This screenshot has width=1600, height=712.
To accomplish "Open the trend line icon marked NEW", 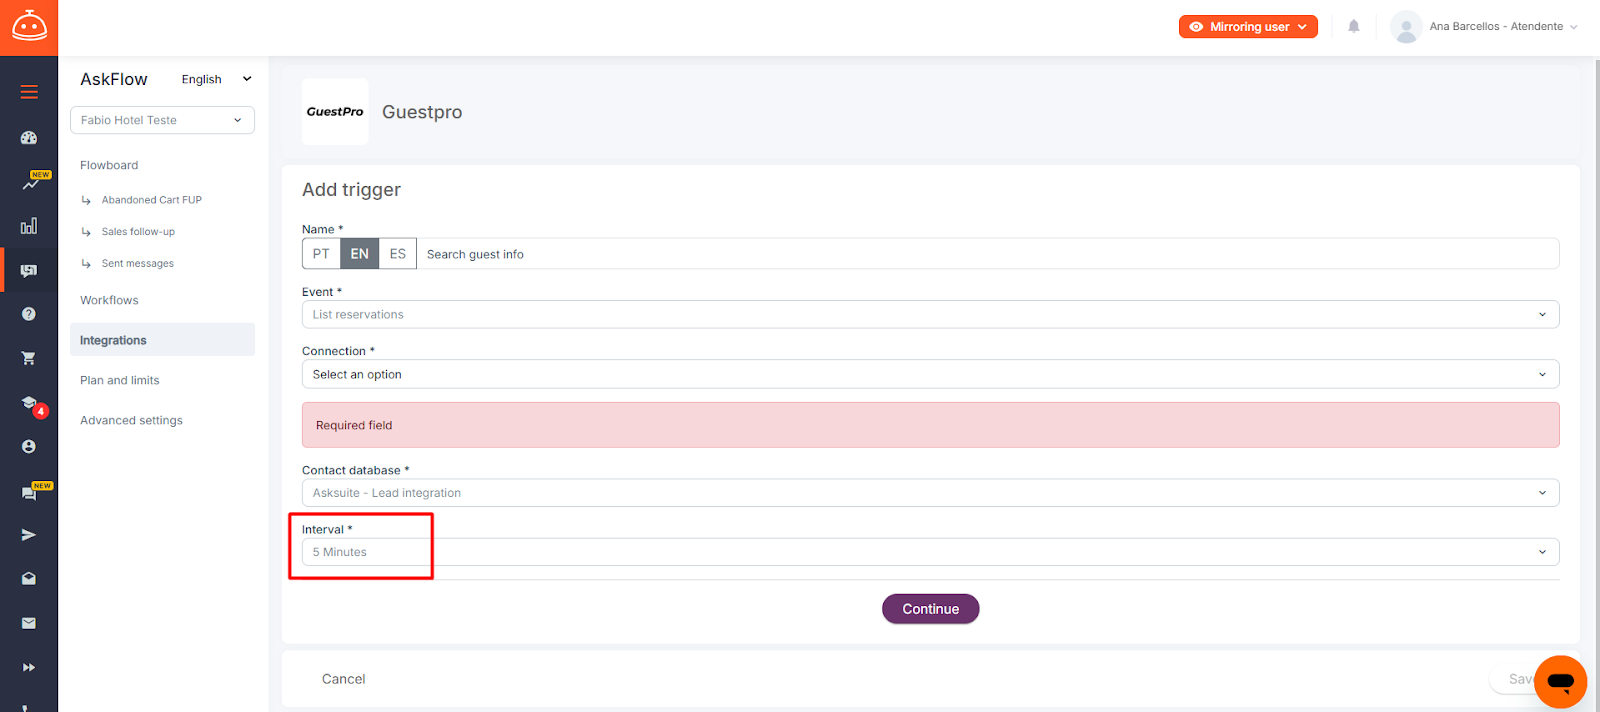I will pyautogui.click(x=32, y=182).
